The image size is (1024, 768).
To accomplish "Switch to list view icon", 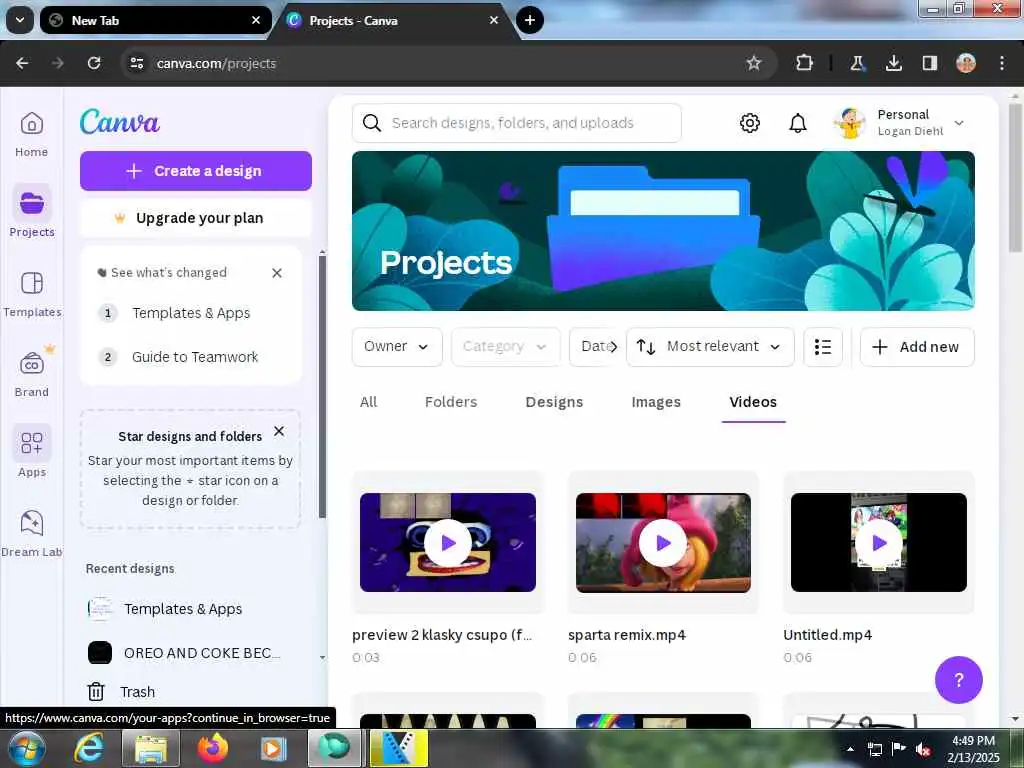I will 823,347.
